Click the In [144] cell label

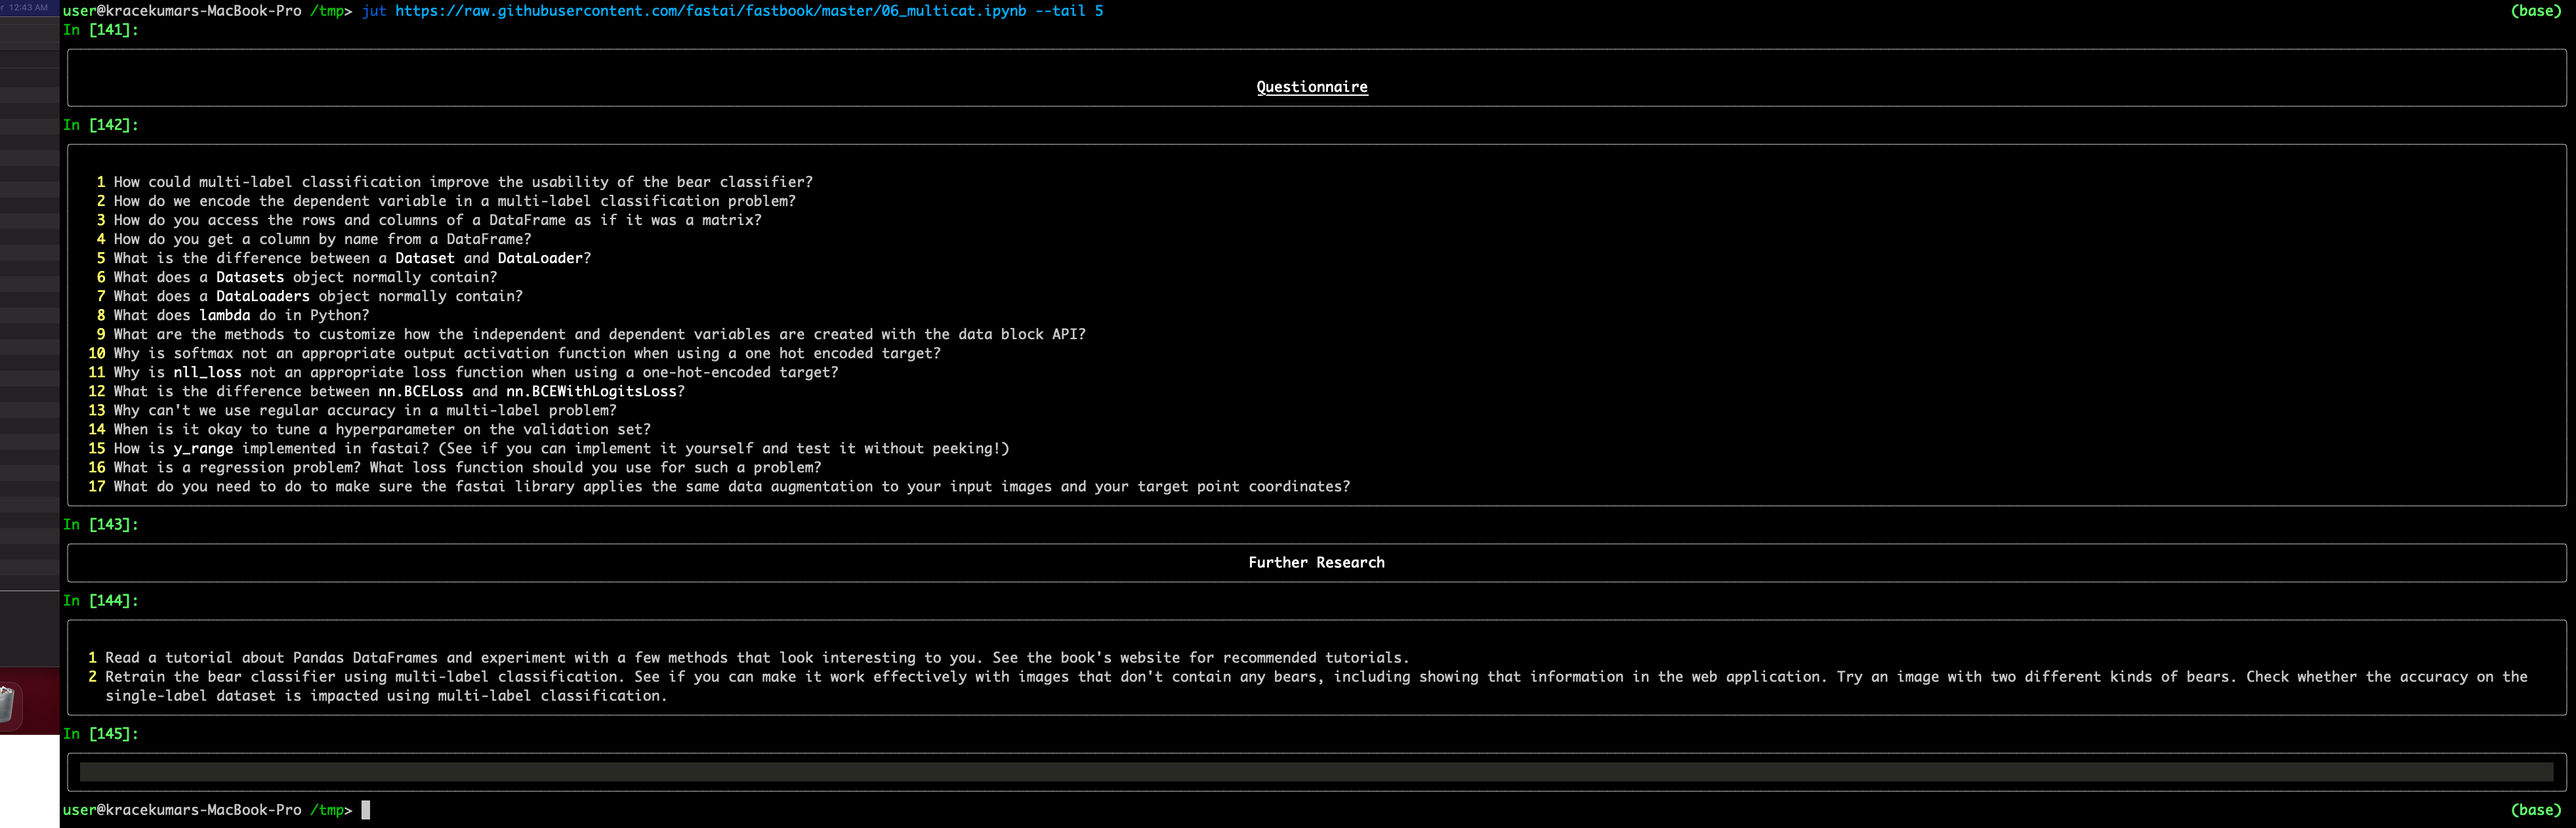click(100, 601)
